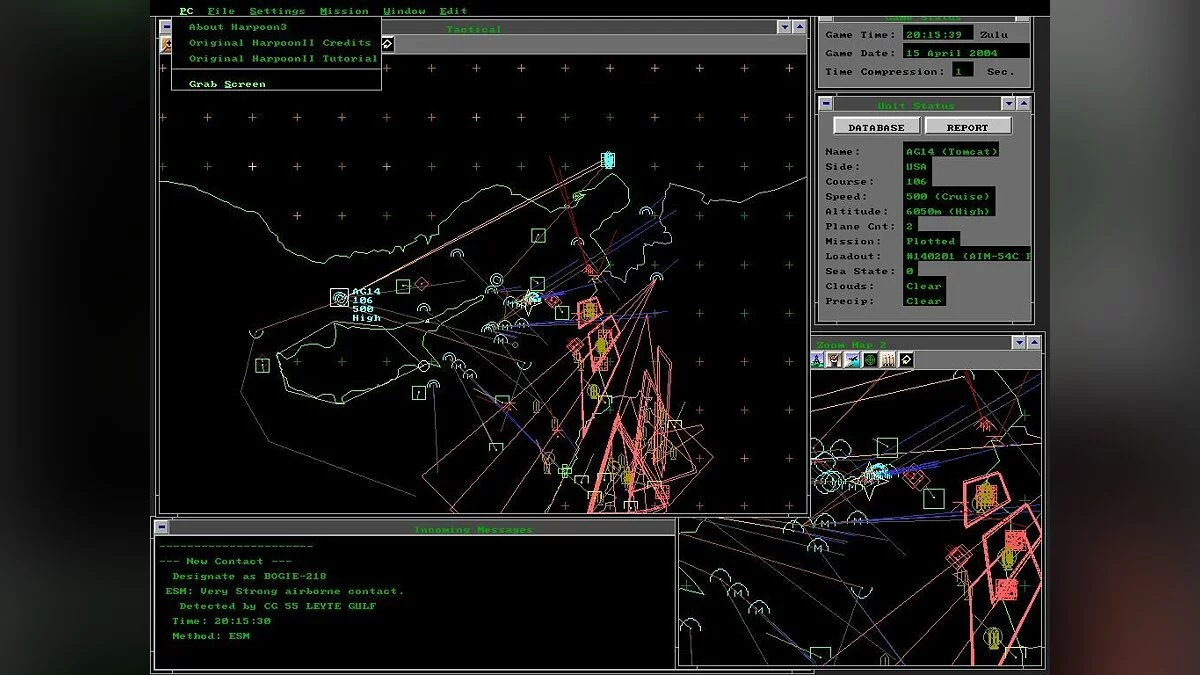This screenshot has height=675, width=1200.
Task: Click the Tactical window title bar
Action: point(475,29)
